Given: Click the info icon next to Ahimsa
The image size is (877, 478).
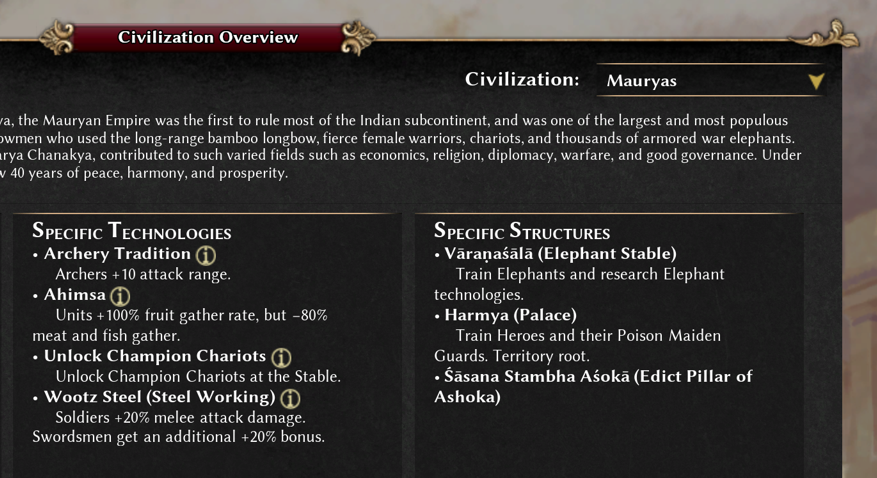Looking at the screenshot, I should point(120,296).
